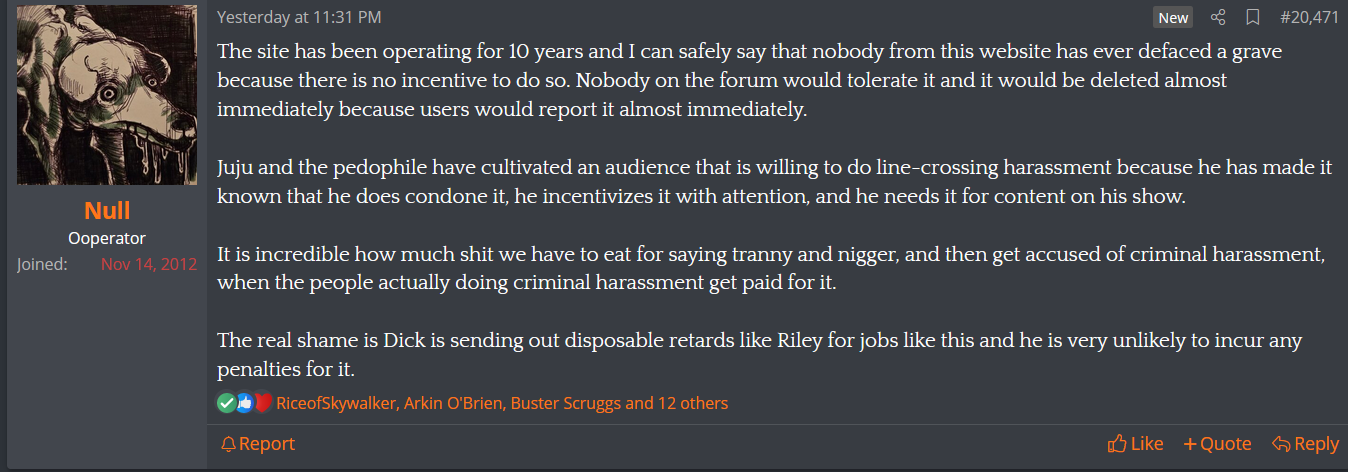
Task: Click the green checkmark reaction icon
Action: [x=226, y=403]
